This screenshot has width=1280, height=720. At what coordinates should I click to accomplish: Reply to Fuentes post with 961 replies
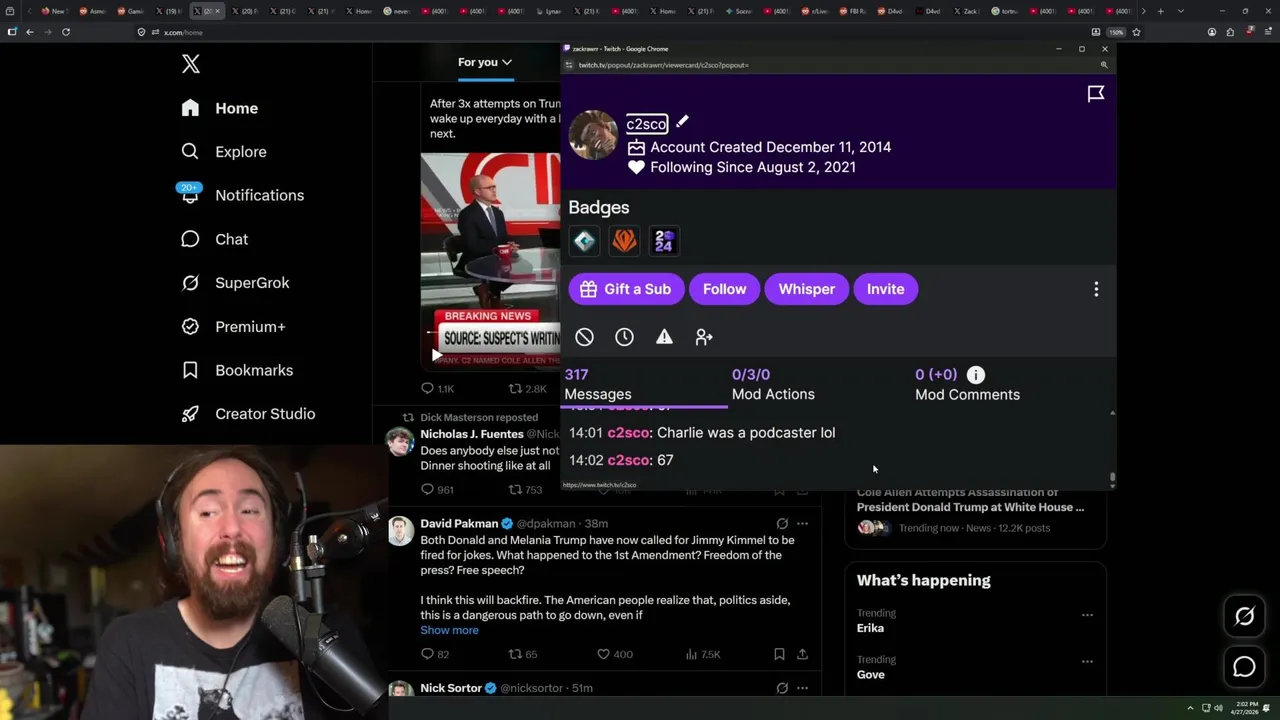tap(437, 489)
